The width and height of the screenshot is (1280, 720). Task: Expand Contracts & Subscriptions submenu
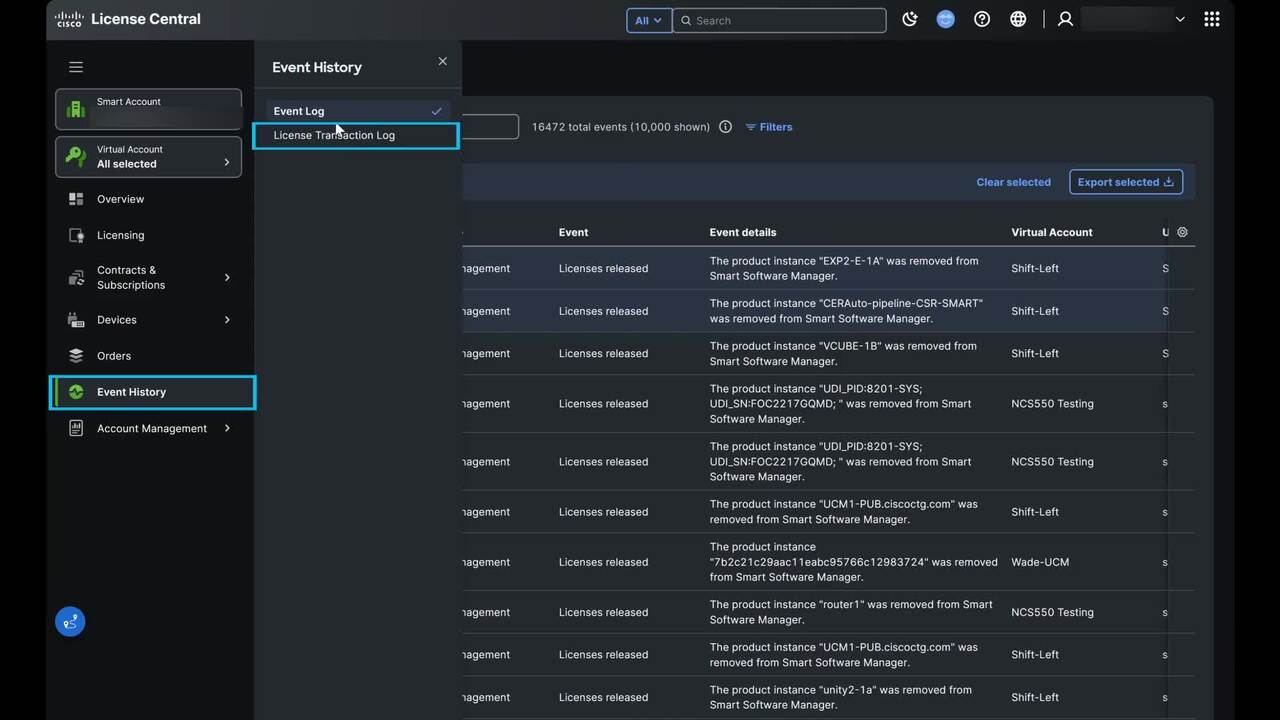pos(227,277)
